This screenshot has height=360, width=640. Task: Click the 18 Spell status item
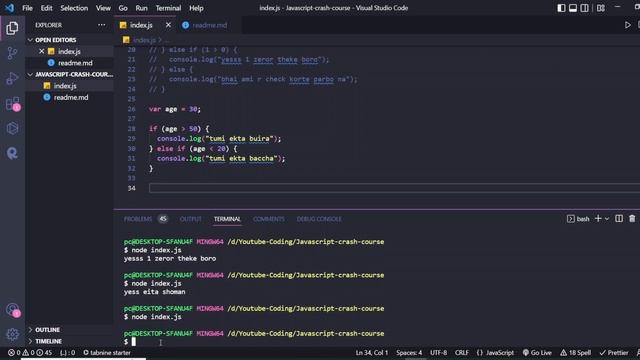click(x=576, y=353)
